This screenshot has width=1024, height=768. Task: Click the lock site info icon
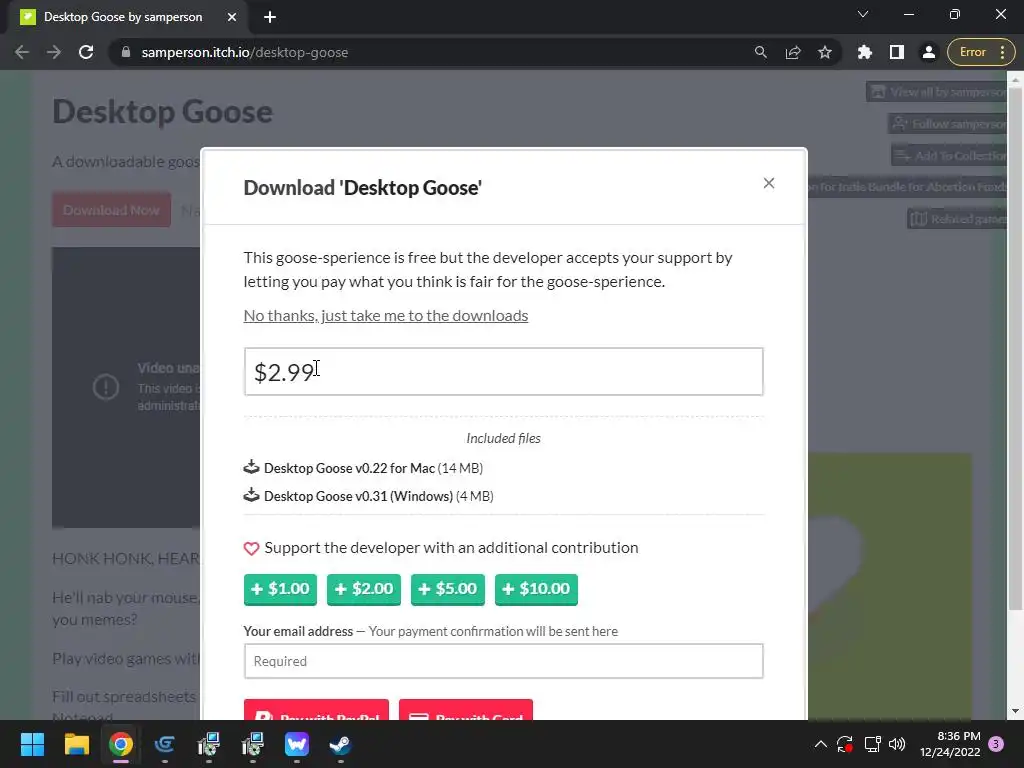tap(126, 52)
